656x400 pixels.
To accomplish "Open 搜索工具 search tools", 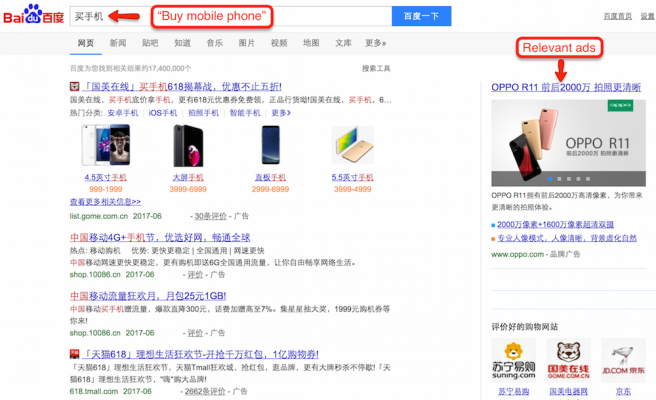I will [376, 69].
